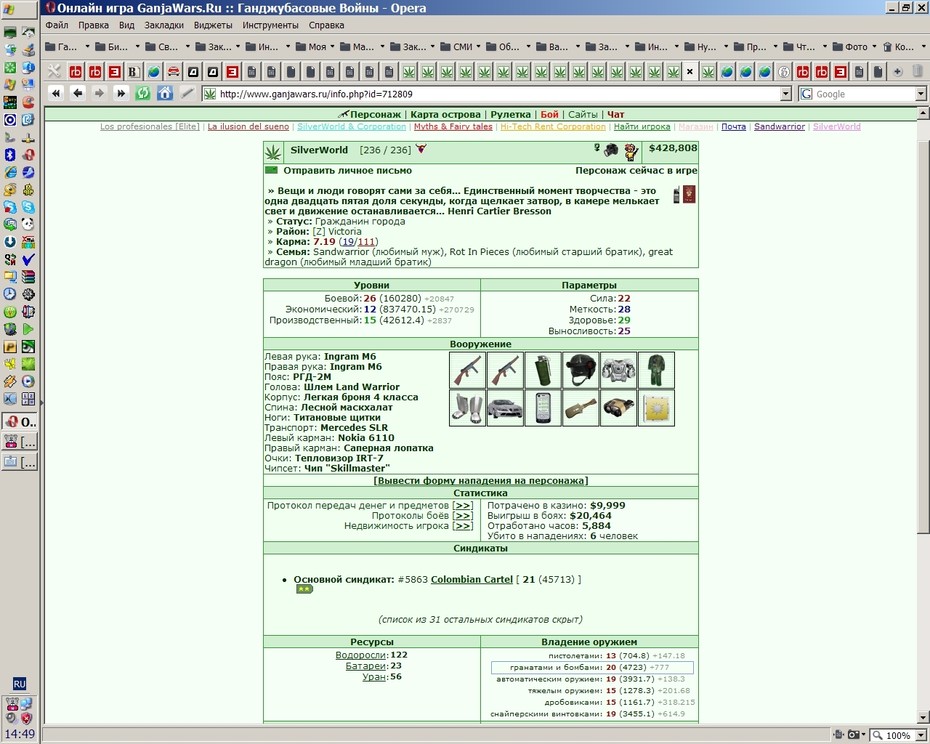Click the page vertical scrollbar down arrow

[923, 717]
